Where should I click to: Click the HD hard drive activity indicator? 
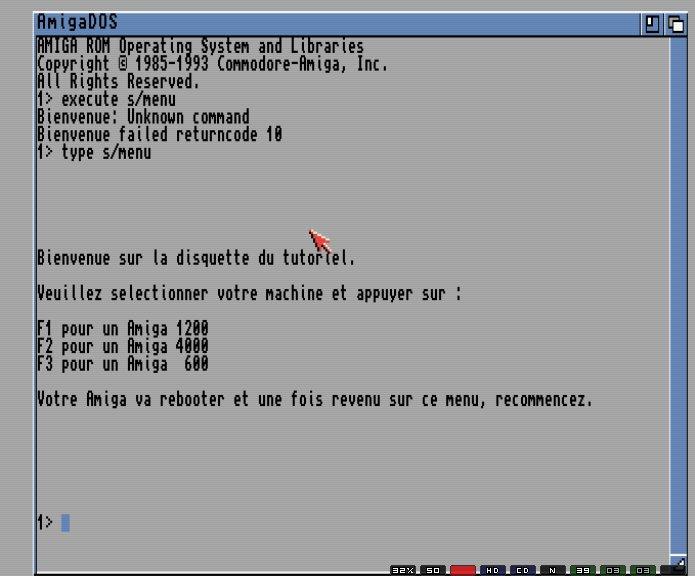[x=492, y=570]
